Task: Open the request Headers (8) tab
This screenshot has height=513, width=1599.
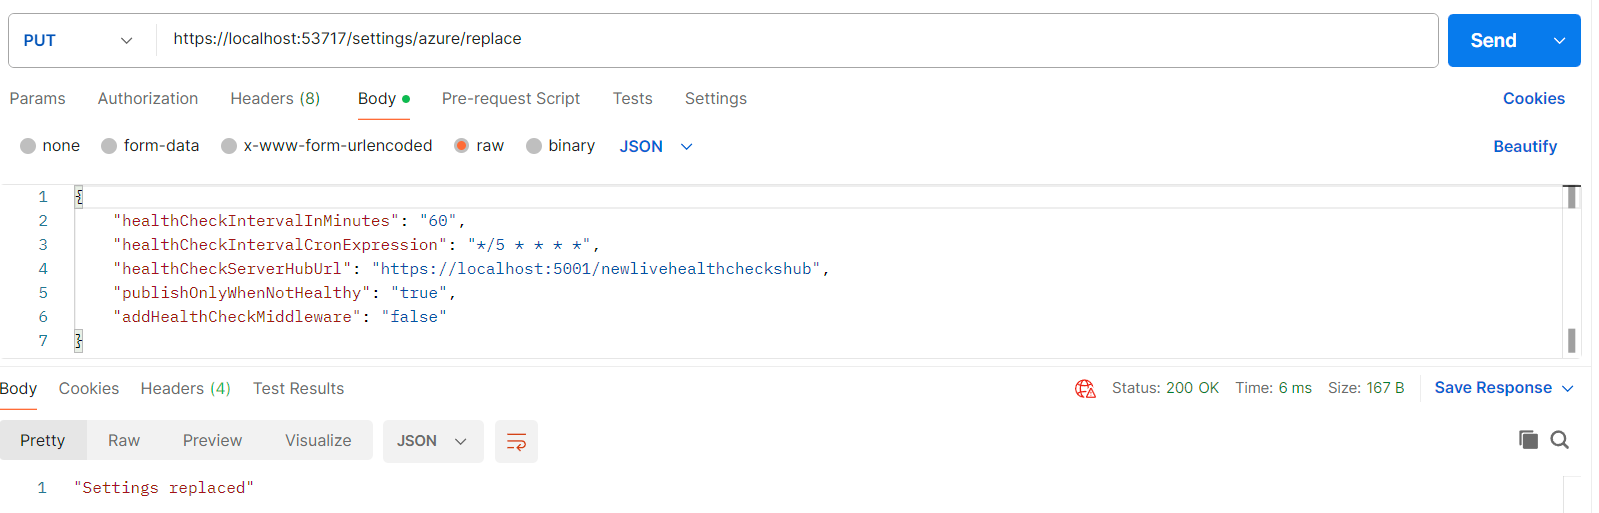Action: pyautogui.click(x=275, y=98)
